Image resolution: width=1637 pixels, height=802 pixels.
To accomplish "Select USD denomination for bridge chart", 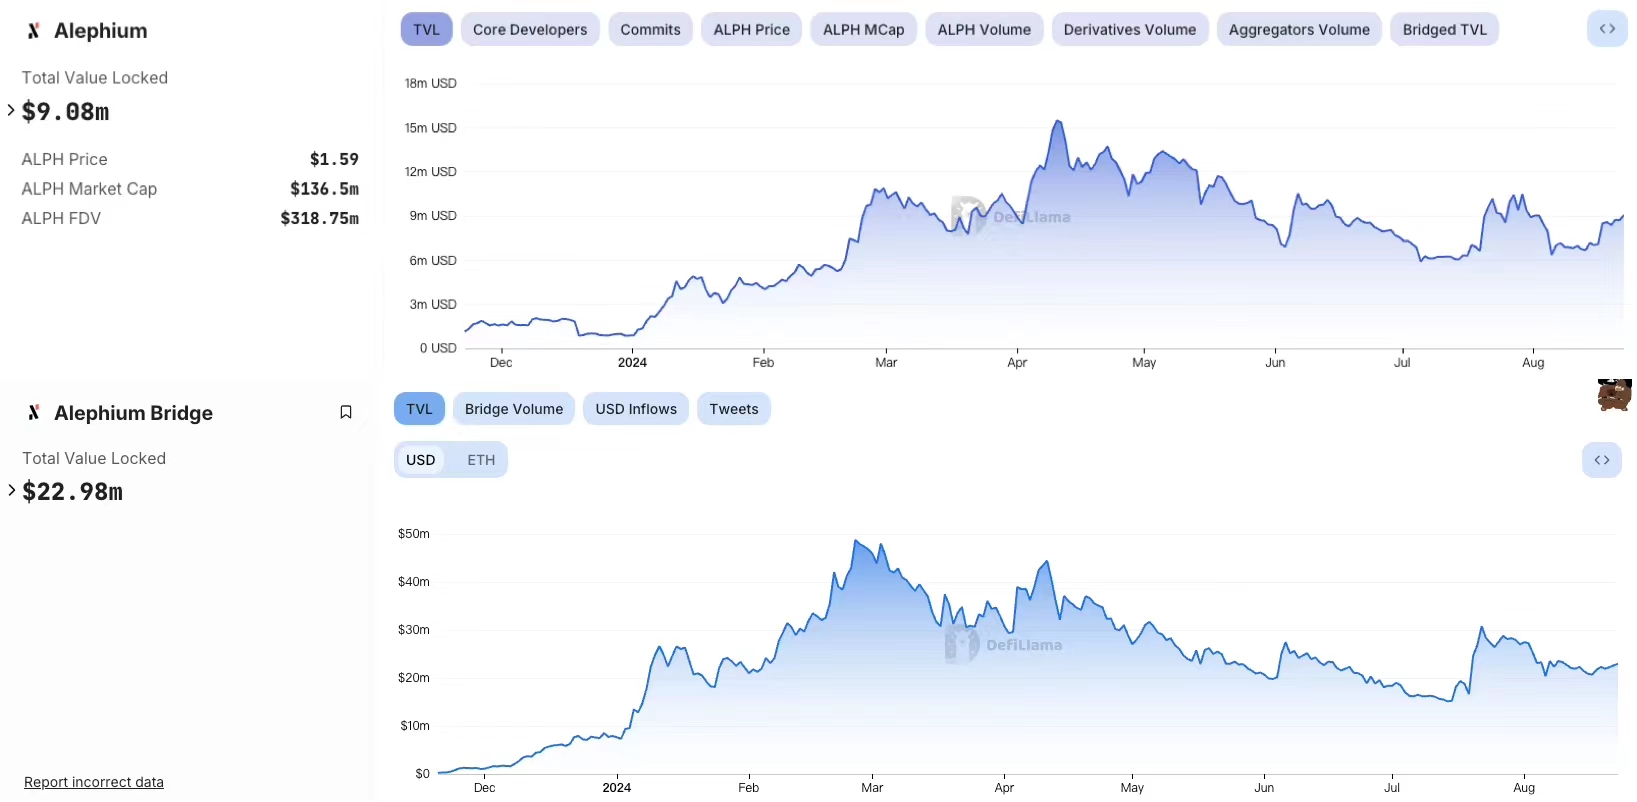I will [421, 460].
